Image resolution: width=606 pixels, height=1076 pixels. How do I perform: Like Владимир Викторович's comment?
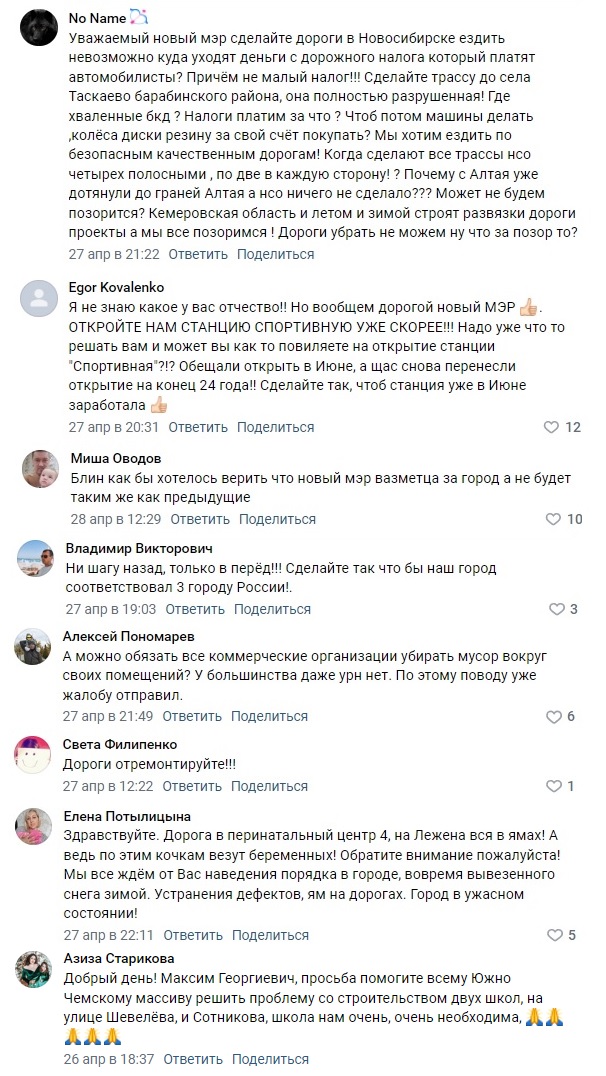point(557,609)
